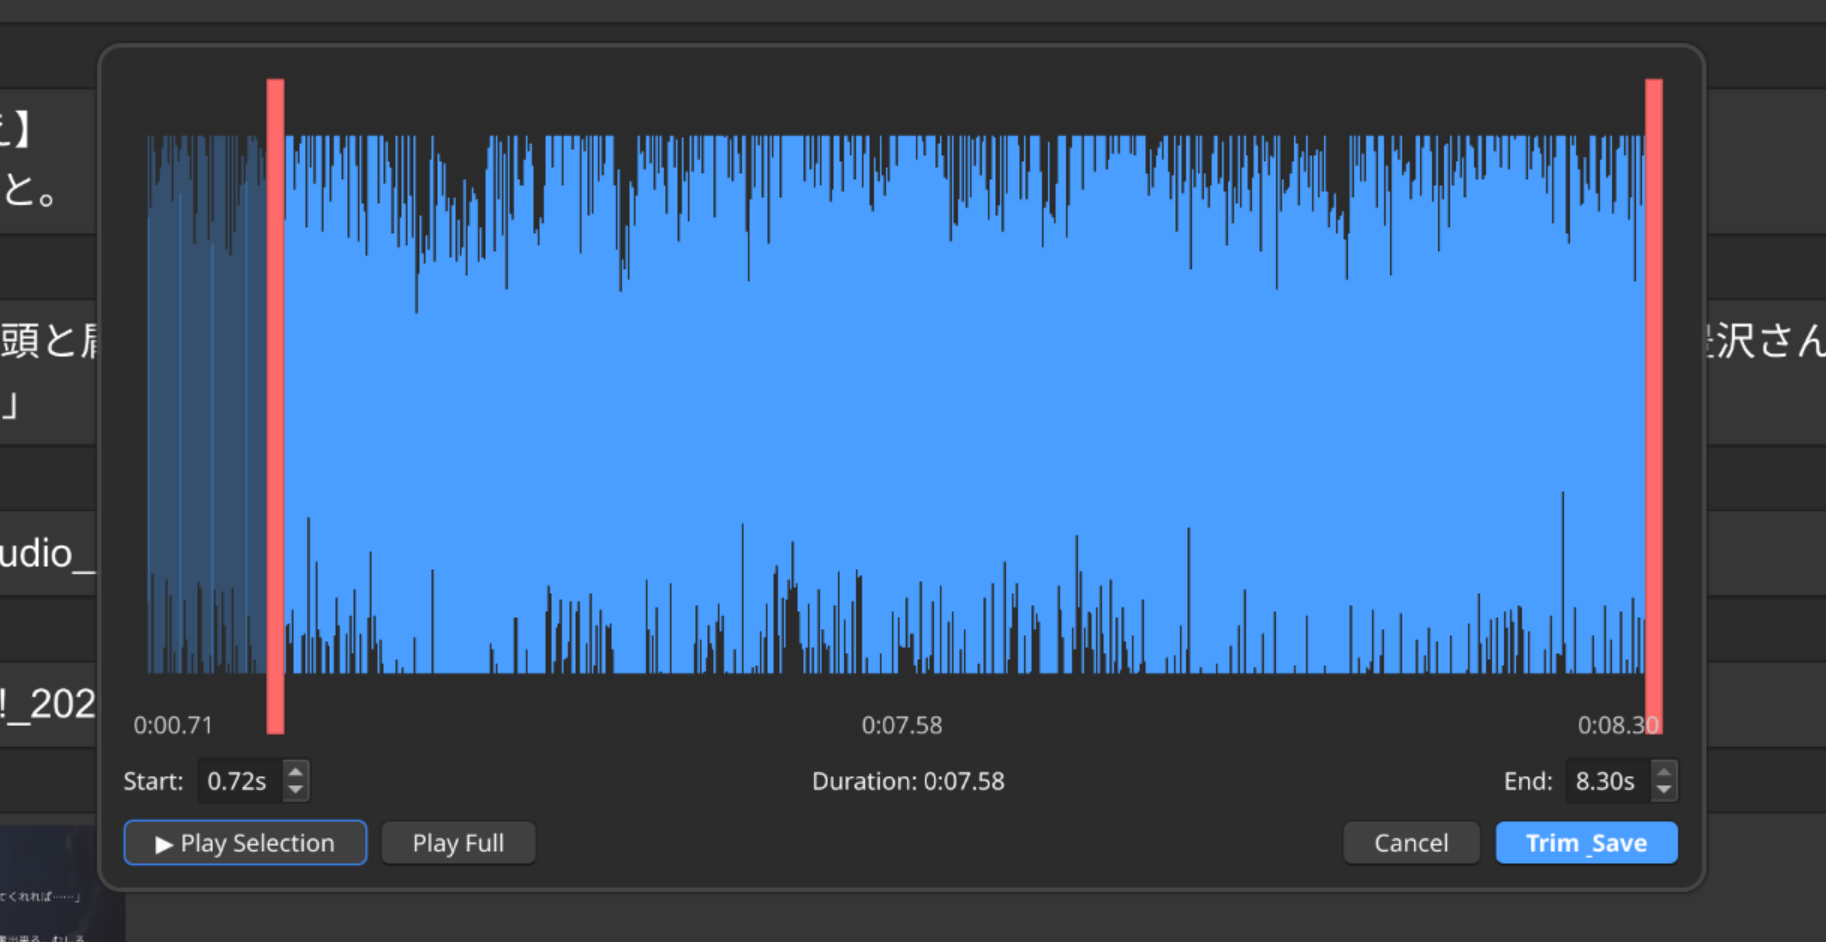This screenshot has width=1826, height=942.
Task: Cancel the trim dialog
Action: tap(1411, 843)
